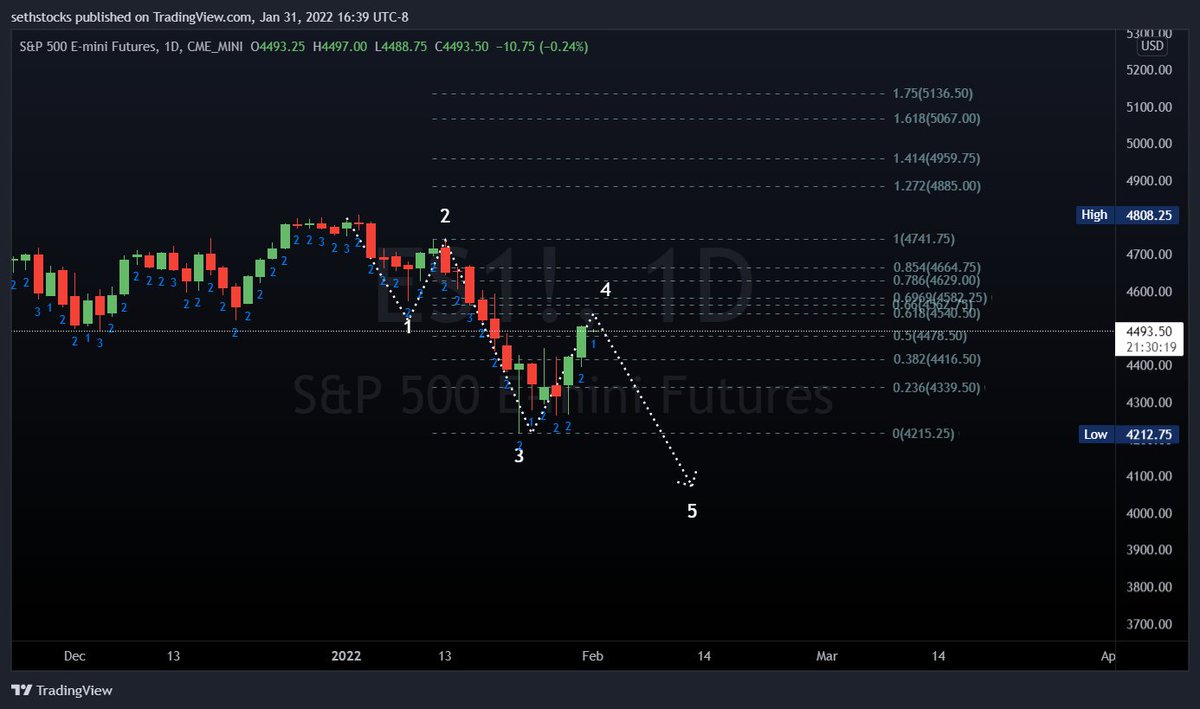Click Fibonacci level 0.382(4416.50)
The image size is (1200, 709).
click(936, 359)
